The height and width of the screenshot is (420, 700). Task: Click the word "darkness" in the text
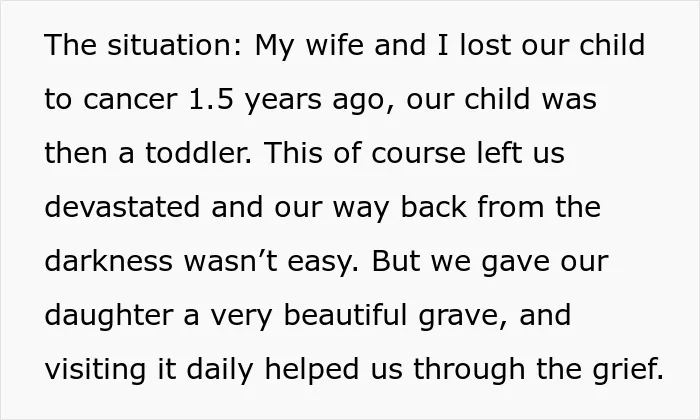tap(108, 261)
